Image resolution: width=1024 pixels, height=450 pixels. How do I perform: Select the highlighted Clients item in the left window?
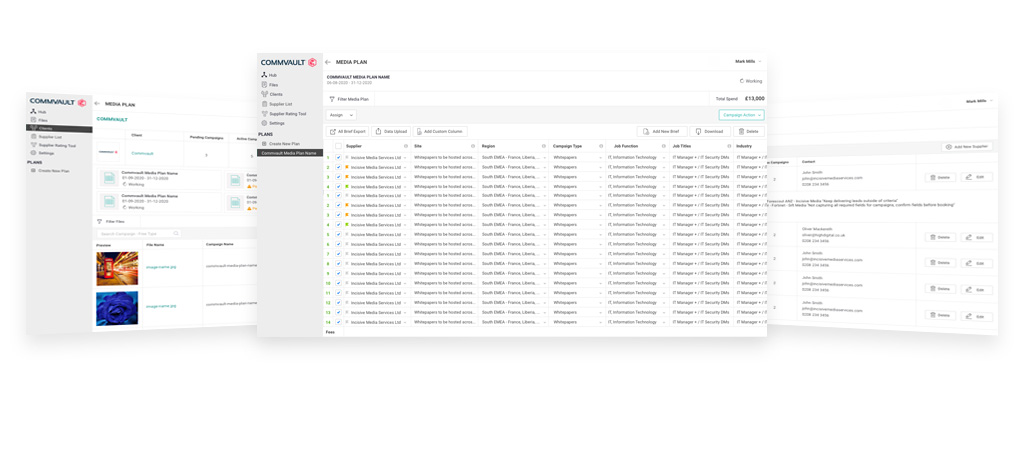[x=59, y=128]
